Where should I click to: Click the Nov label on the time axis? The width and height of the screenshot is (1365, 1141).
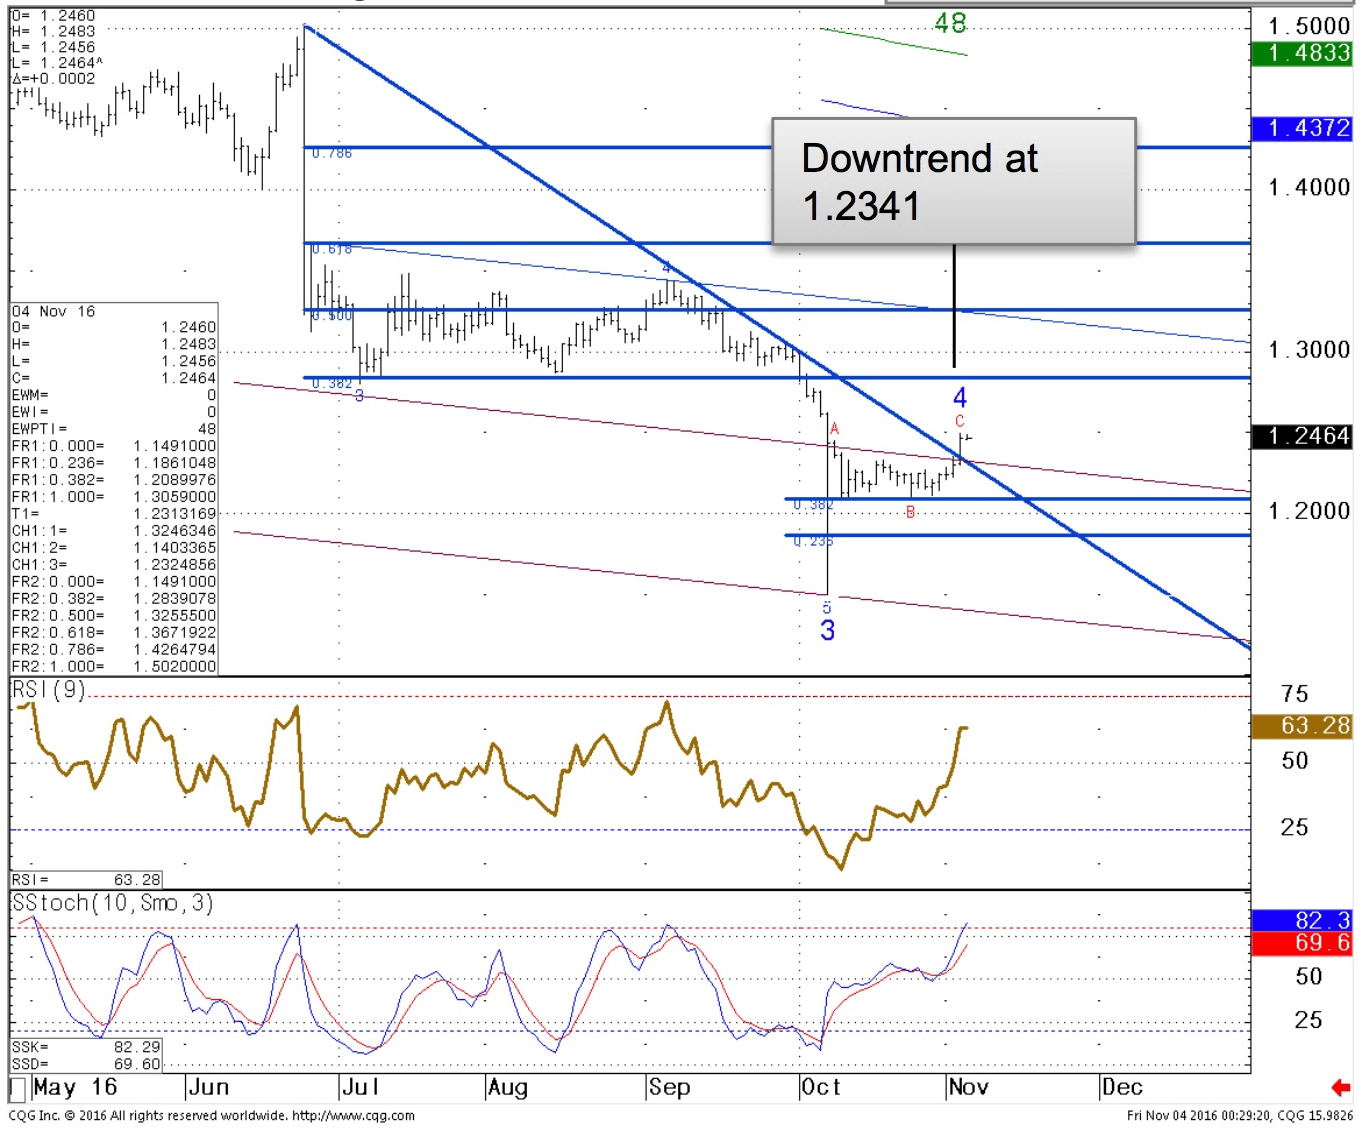click(x=968, y=1087)
